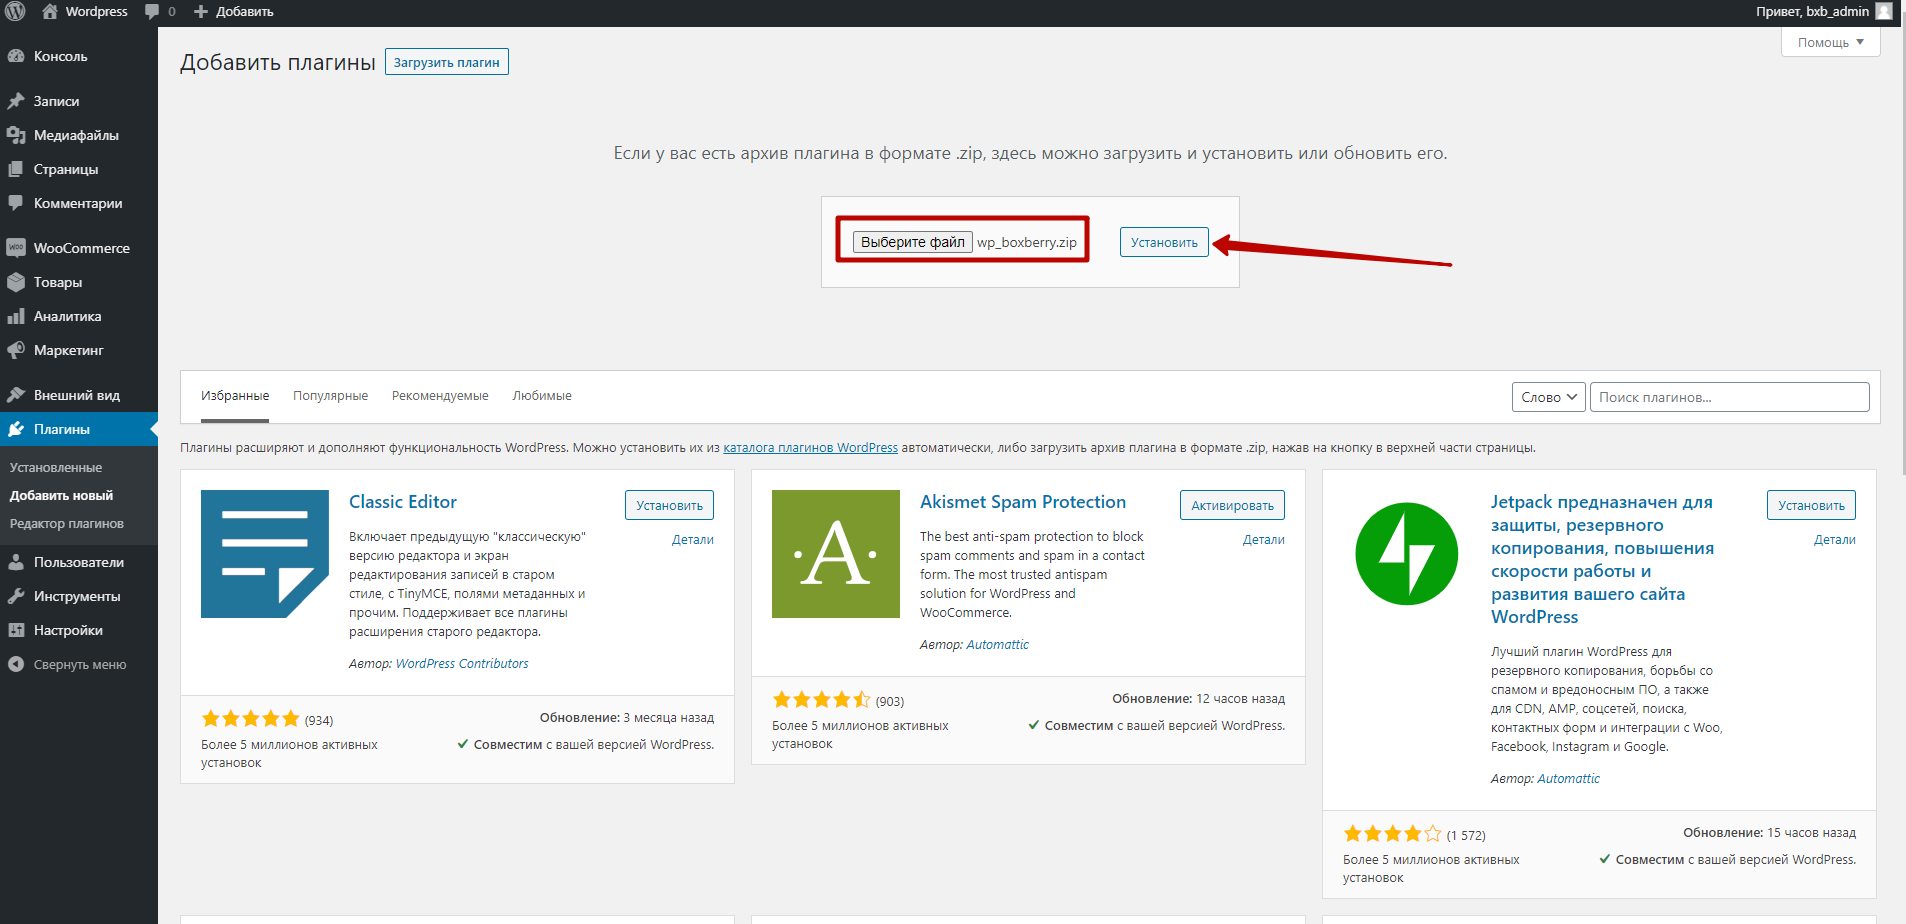
Task: Open Wordpress site name in admin bar
Action: (x=96, y=12)
